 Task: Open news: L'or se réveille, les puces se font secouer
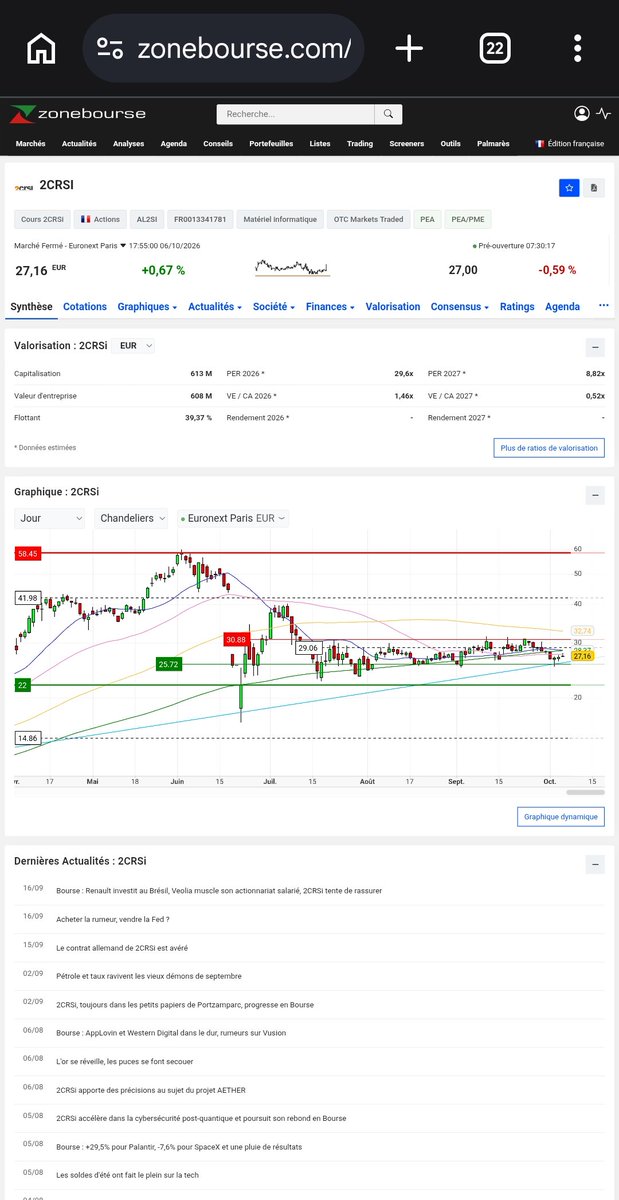[x=125, y=1061]
